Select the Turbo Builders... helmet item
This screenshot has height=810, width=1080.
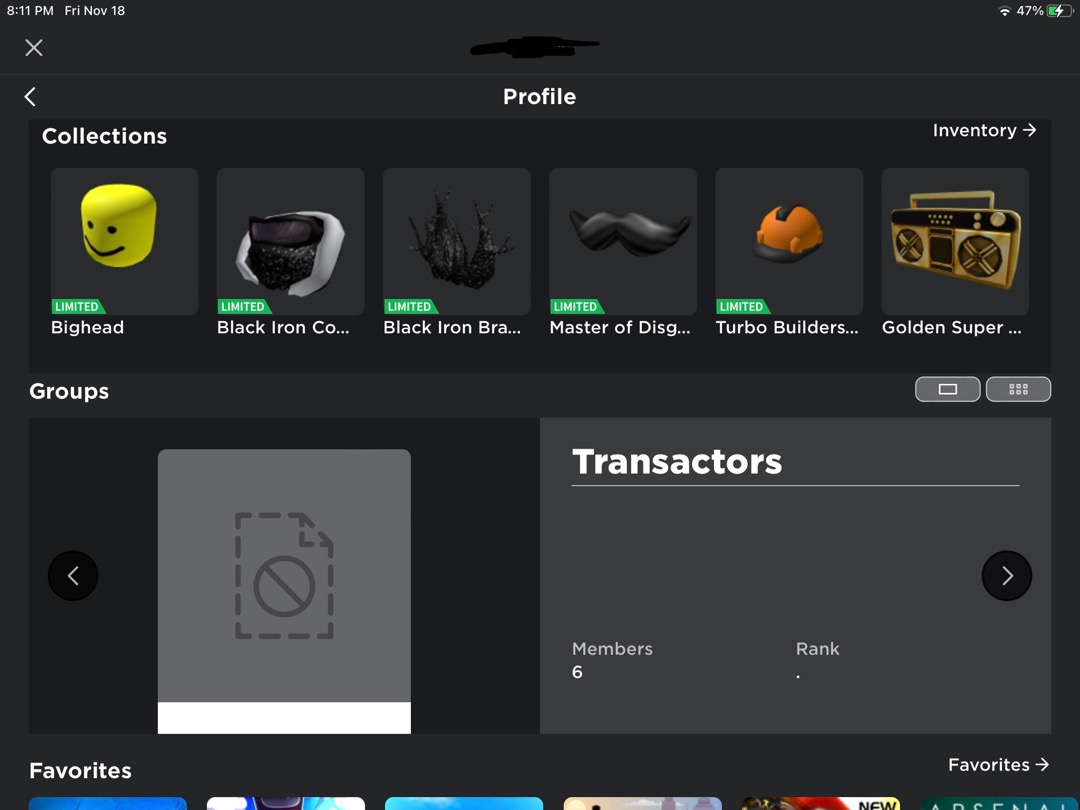coord(789,241)
